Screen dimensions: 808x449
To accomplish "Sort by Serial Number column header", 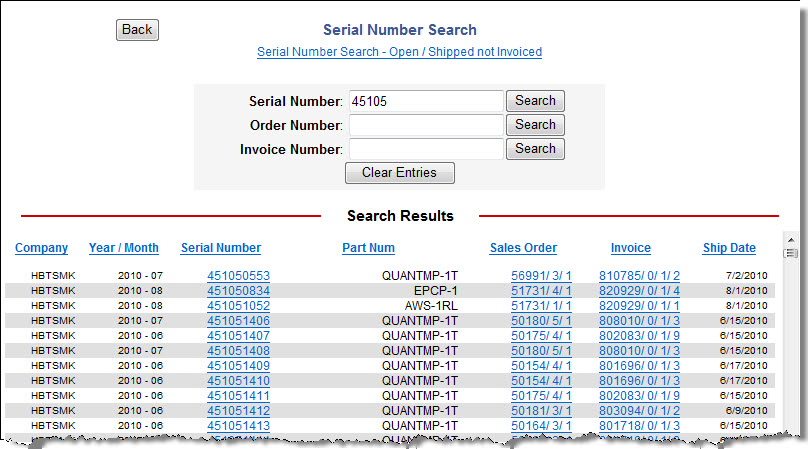I will click(x=221, y=248).
